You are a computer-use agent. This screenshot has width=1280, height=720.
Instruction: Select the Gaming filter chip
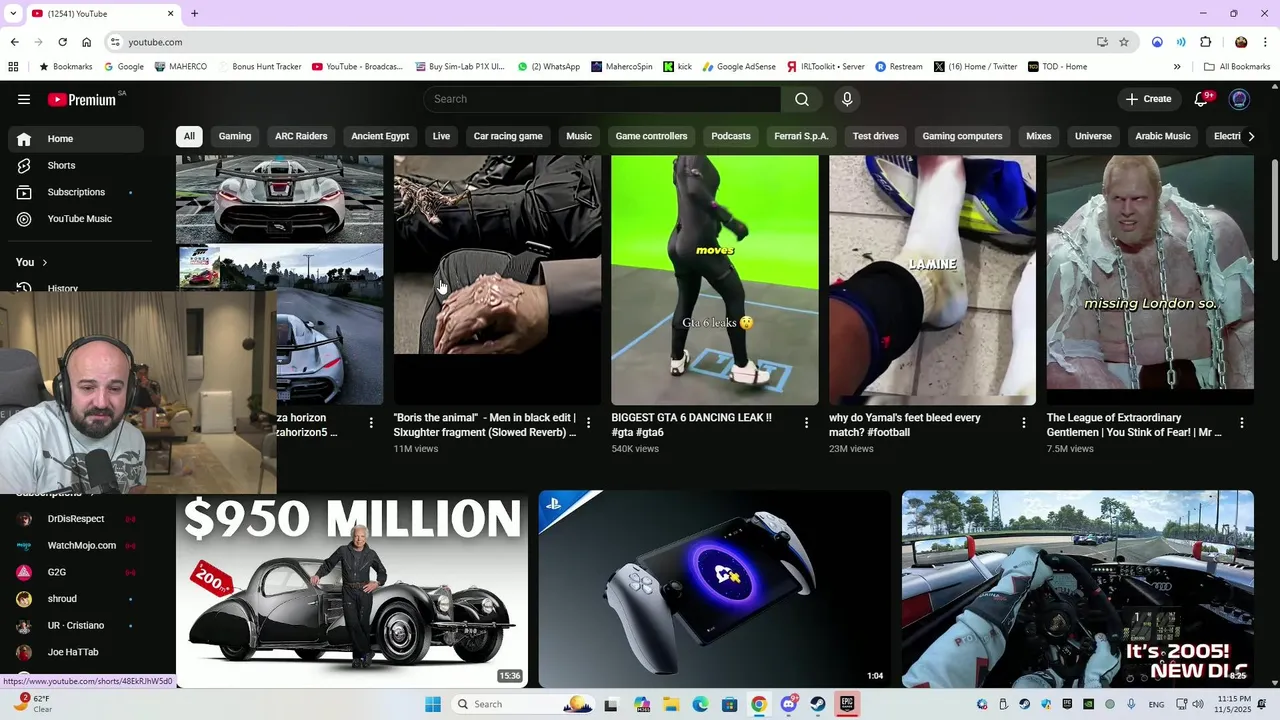235,136
